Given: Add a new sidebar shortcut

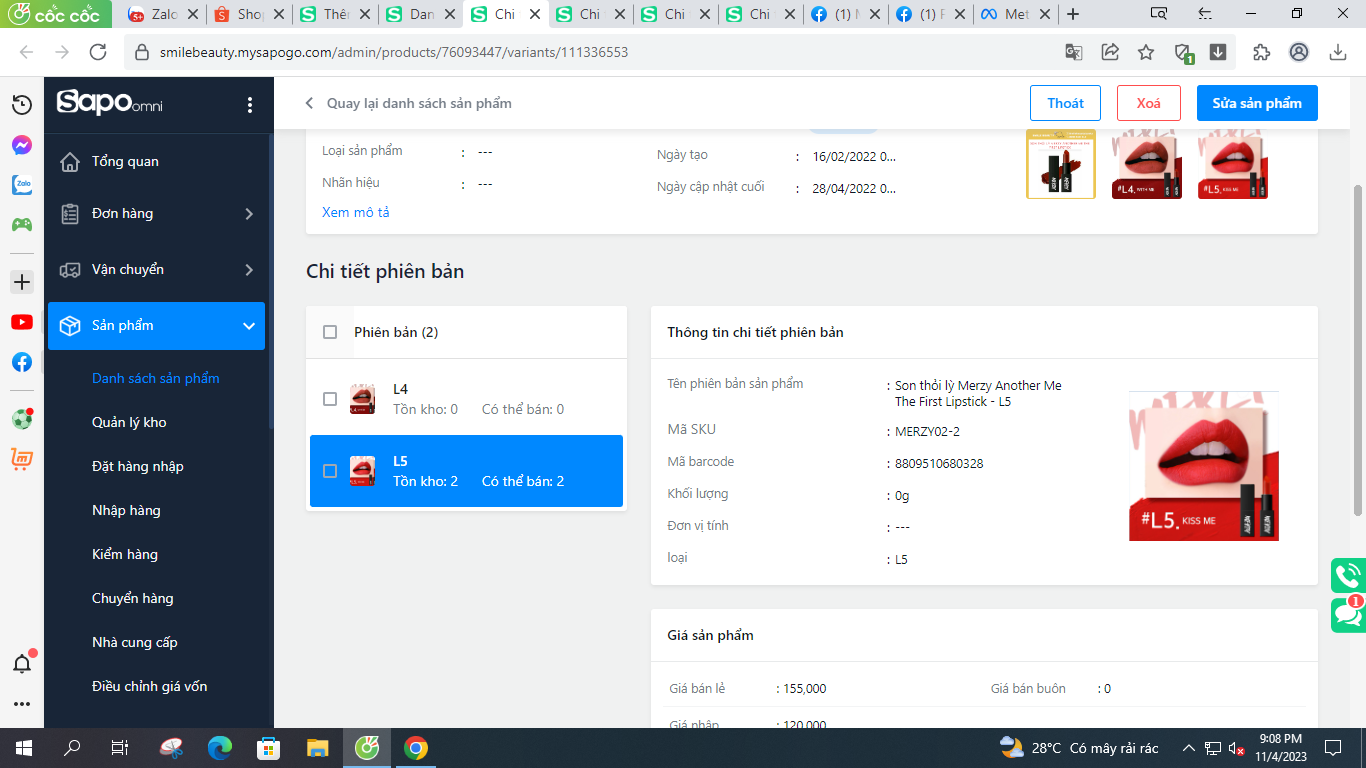Looking at the screenshot, I should [22, 282].
